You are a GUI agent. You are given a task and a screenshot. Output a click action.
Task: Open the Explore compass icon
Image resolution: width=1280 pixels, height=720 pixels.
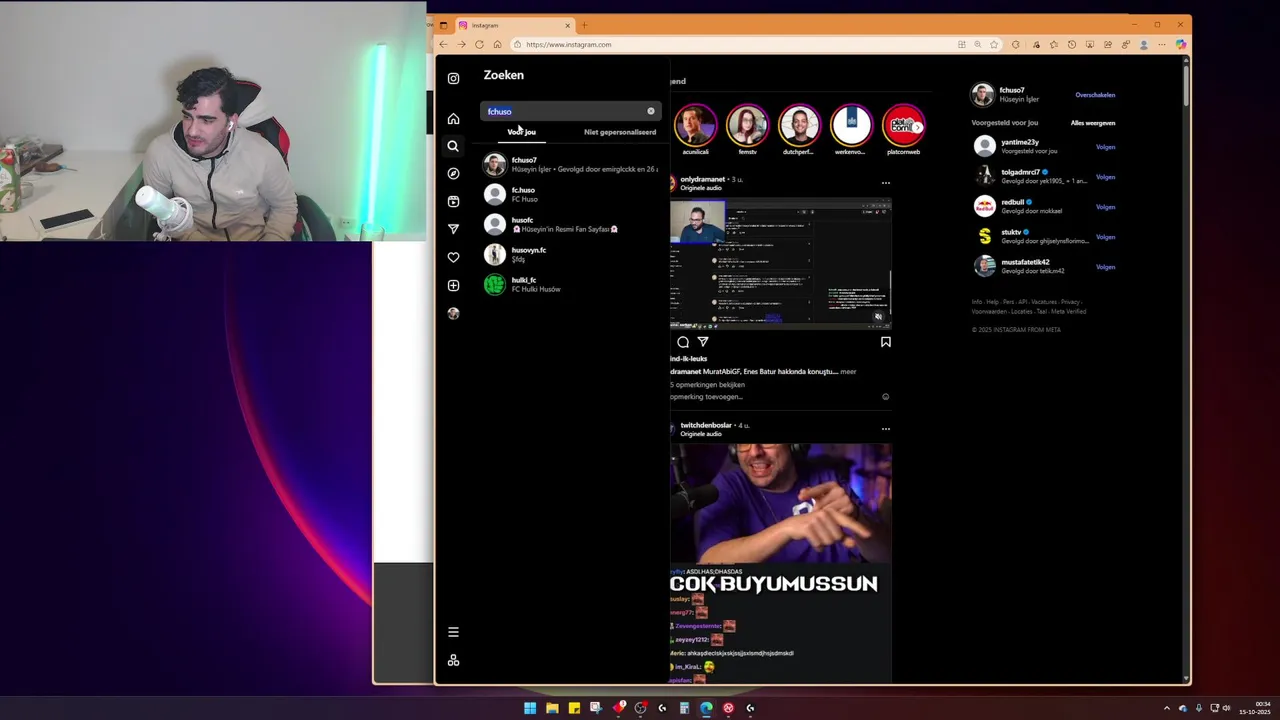pos(453,173)
